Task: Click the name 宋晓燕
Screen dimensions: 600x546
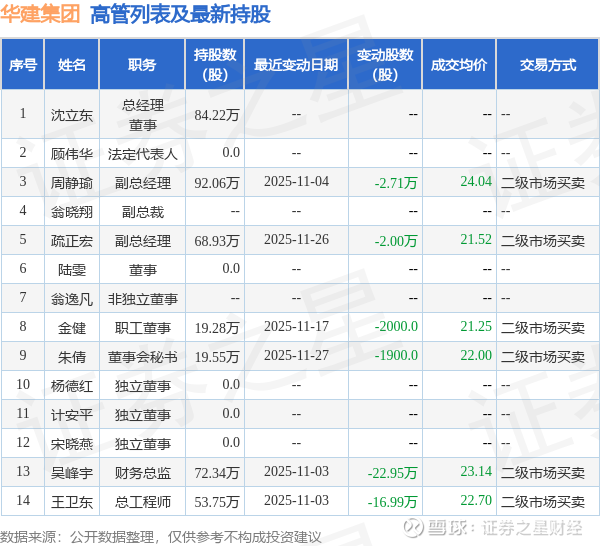Action: (x=72, y=444)
